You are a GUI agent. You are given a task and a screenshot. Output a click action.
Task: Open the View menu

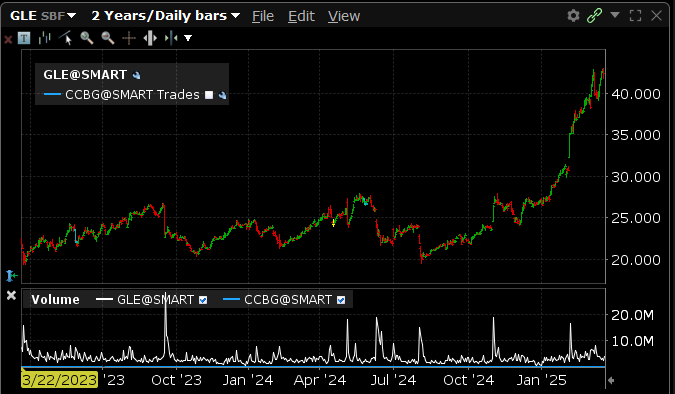[344, 16]
